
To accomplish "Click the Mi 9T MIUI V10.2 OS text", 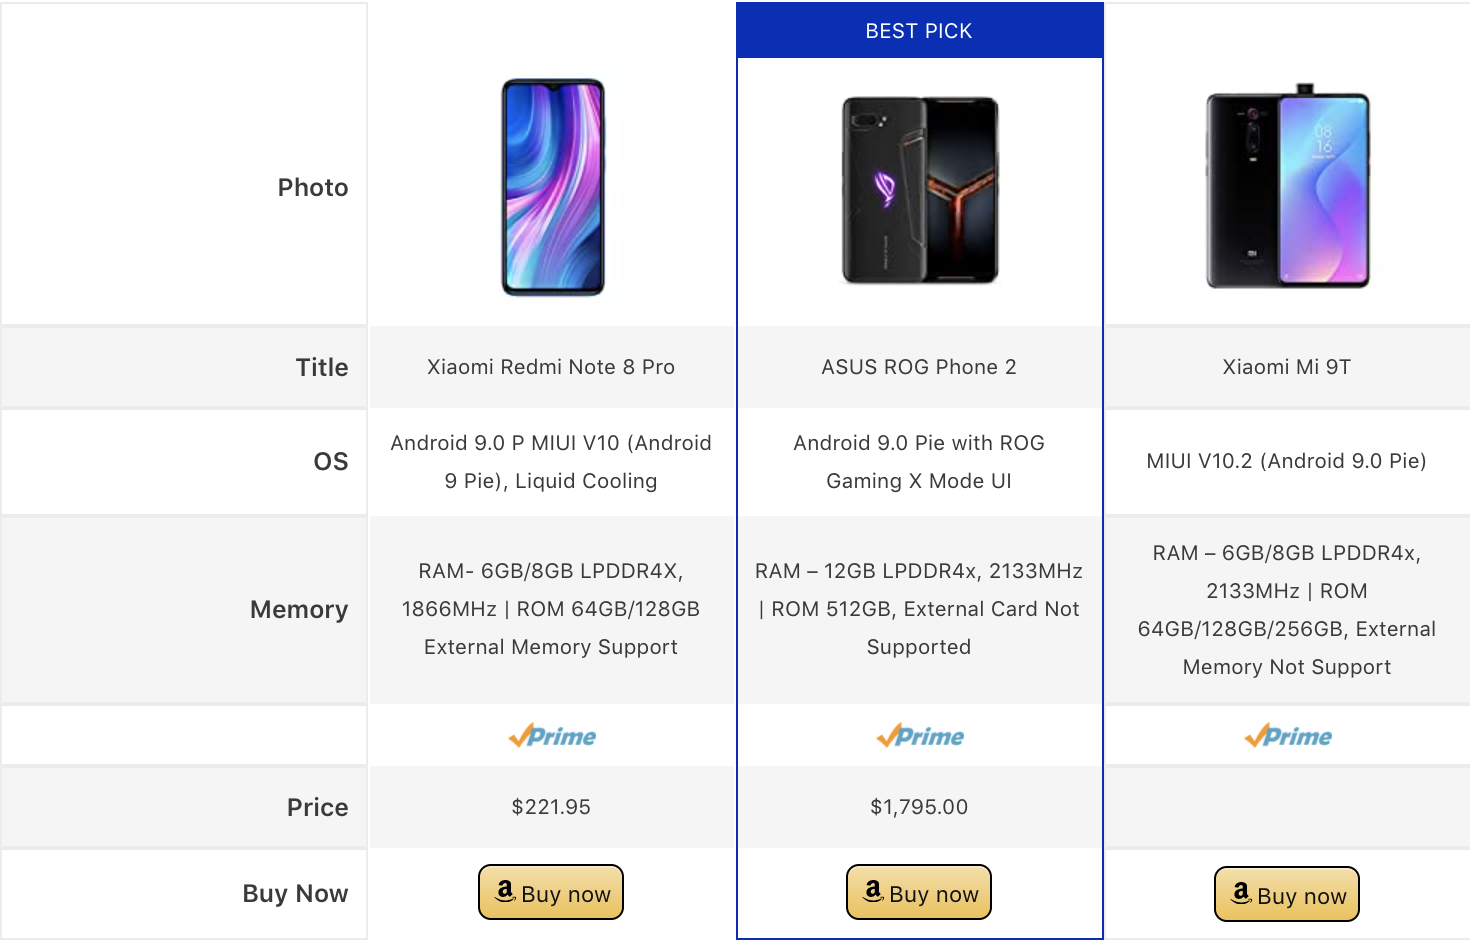I will click(1287, 461).
